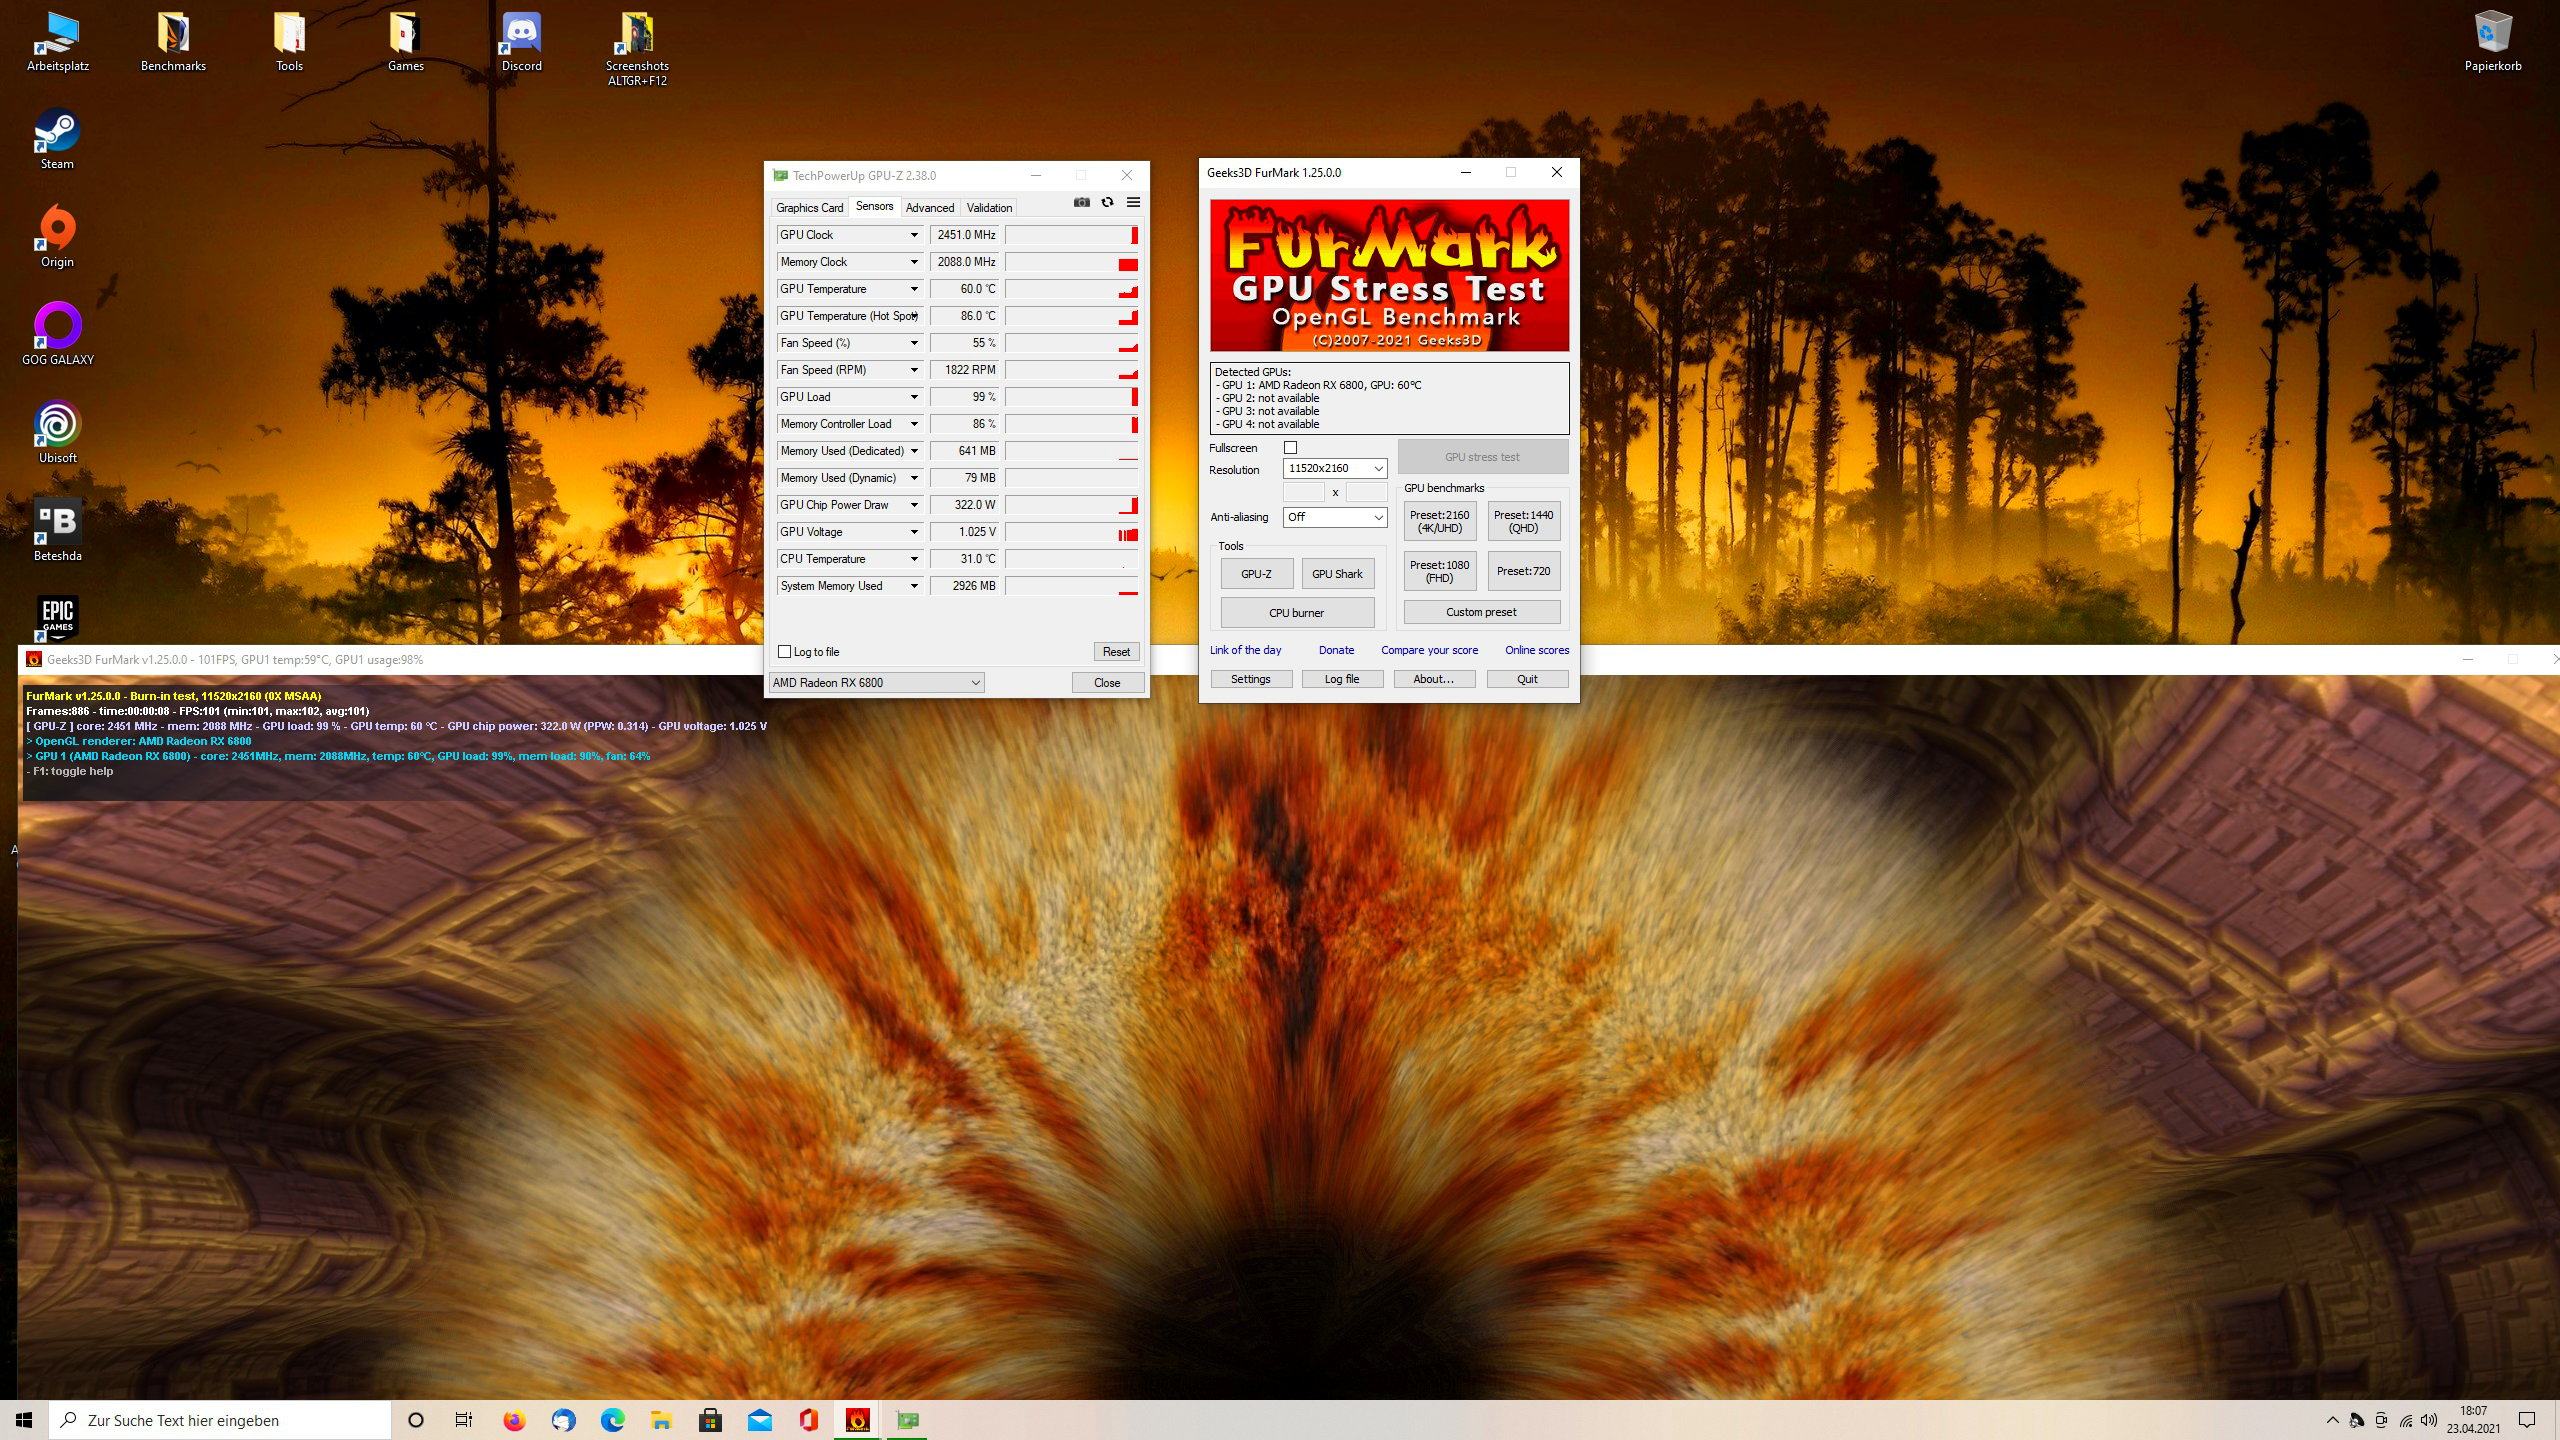The height and width of the screenshot is (1440, 2560).
Task: Switch to FurMark in the taskbar
Action: click(857, 1420)
